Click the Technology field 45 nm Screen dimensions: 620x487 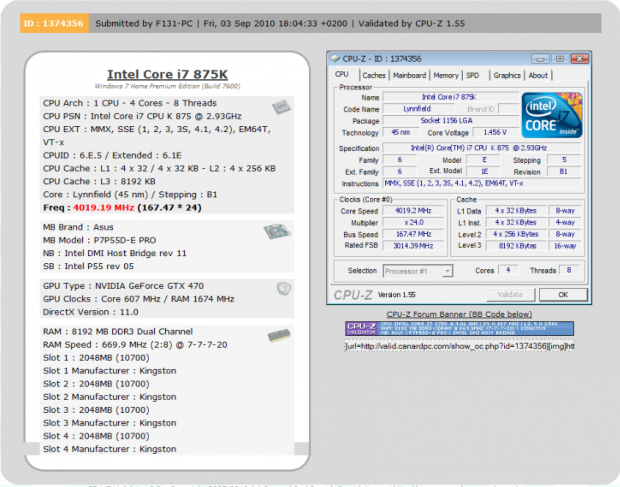[x=400, y=132]
